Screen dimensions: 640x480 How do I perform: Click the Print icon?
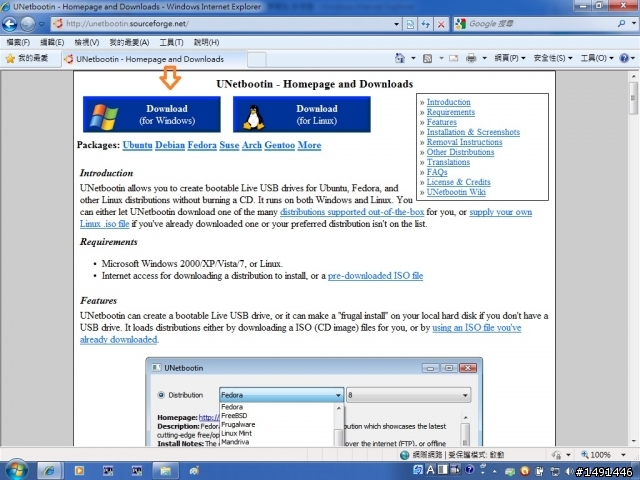click(x=471, y=58)
